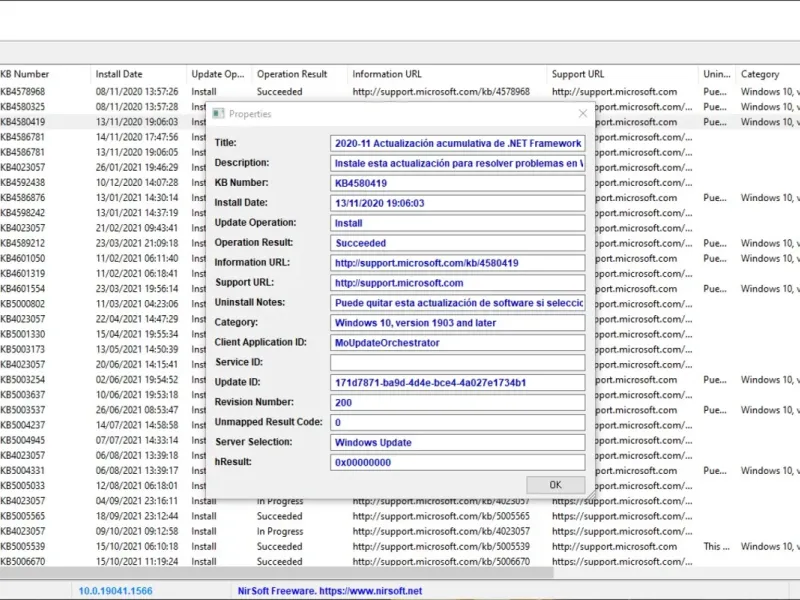This screenshot has width=800, height=600.
Task: Click the kb/4578968 information URL cell
Action: coord(441,91)
